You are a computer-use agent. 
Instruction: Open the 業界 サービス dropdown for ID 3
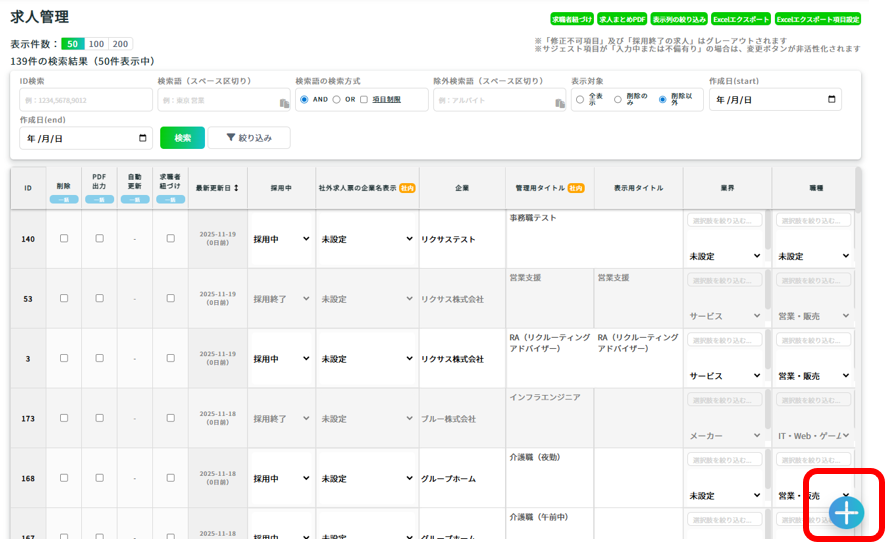click(725, 376)
